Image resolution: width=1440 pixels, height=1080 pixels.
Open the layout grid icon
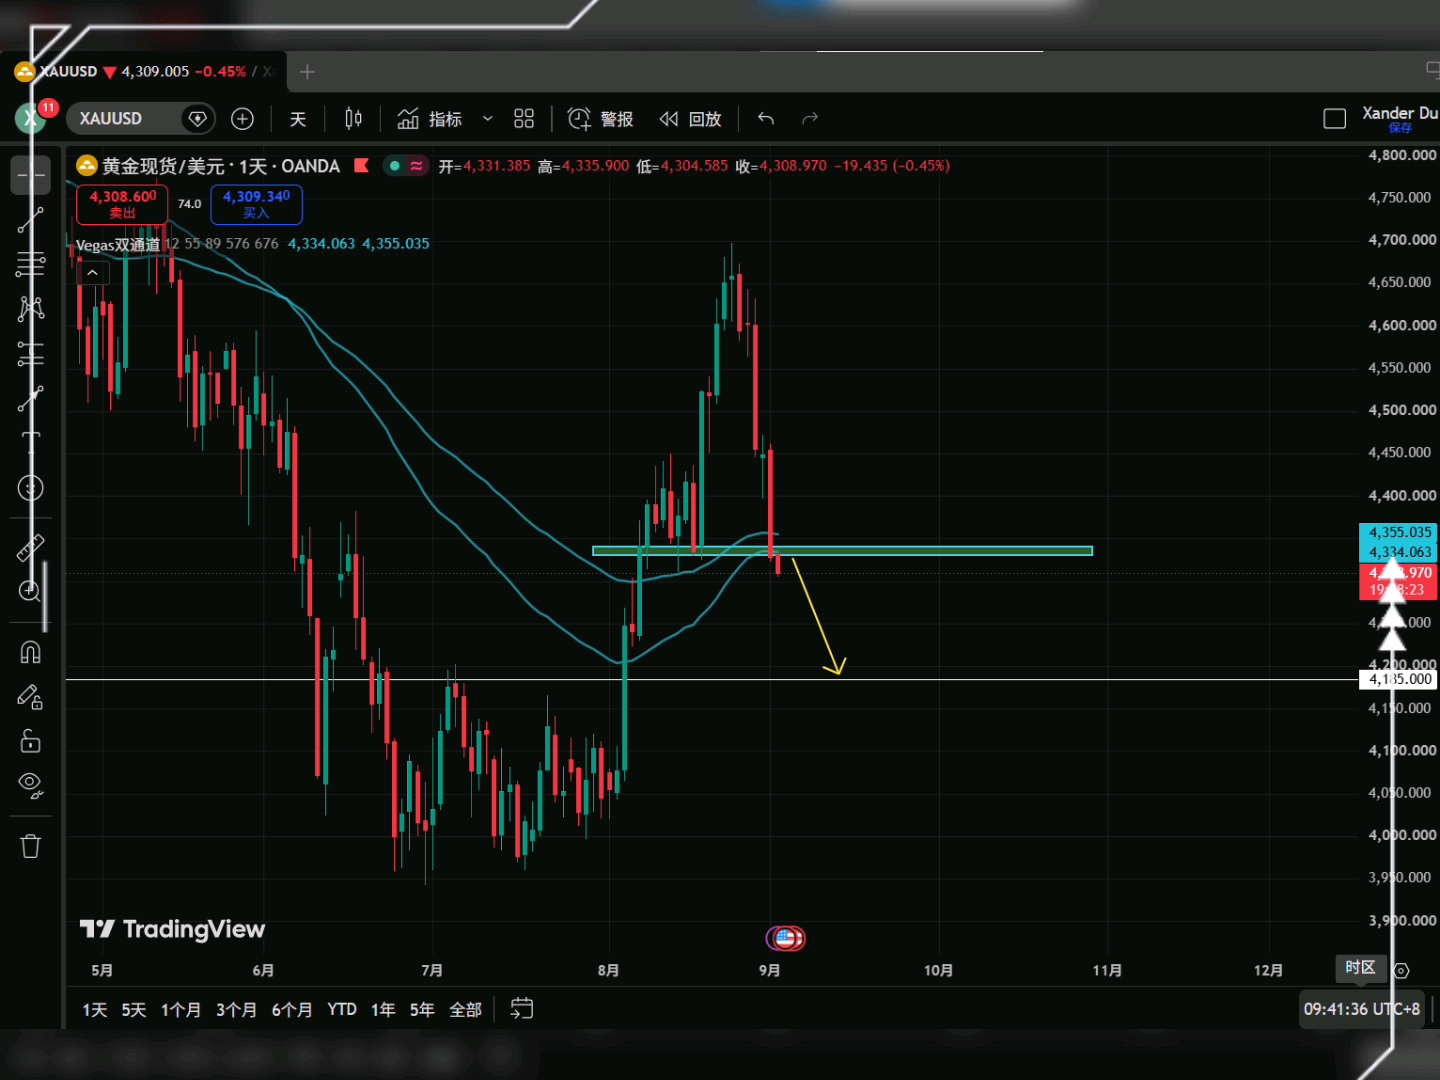(x=524, y=119)
